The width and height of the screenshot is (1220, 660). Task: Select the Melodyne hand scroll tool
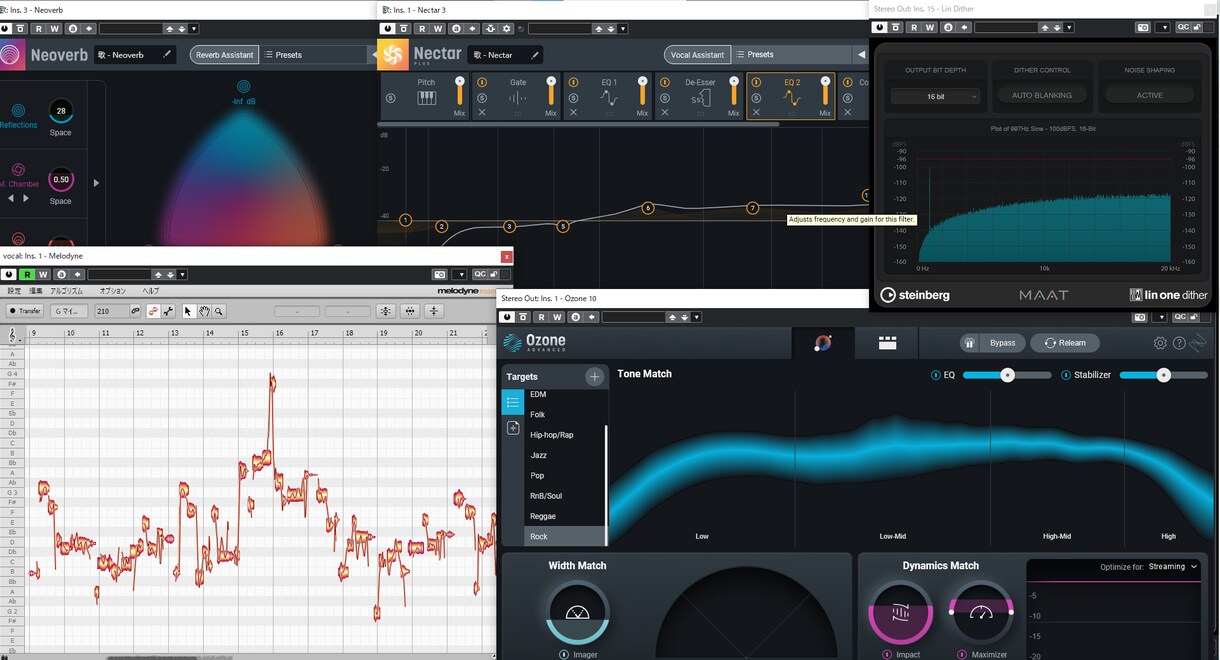pyautogui.click(x=203, y=311)
